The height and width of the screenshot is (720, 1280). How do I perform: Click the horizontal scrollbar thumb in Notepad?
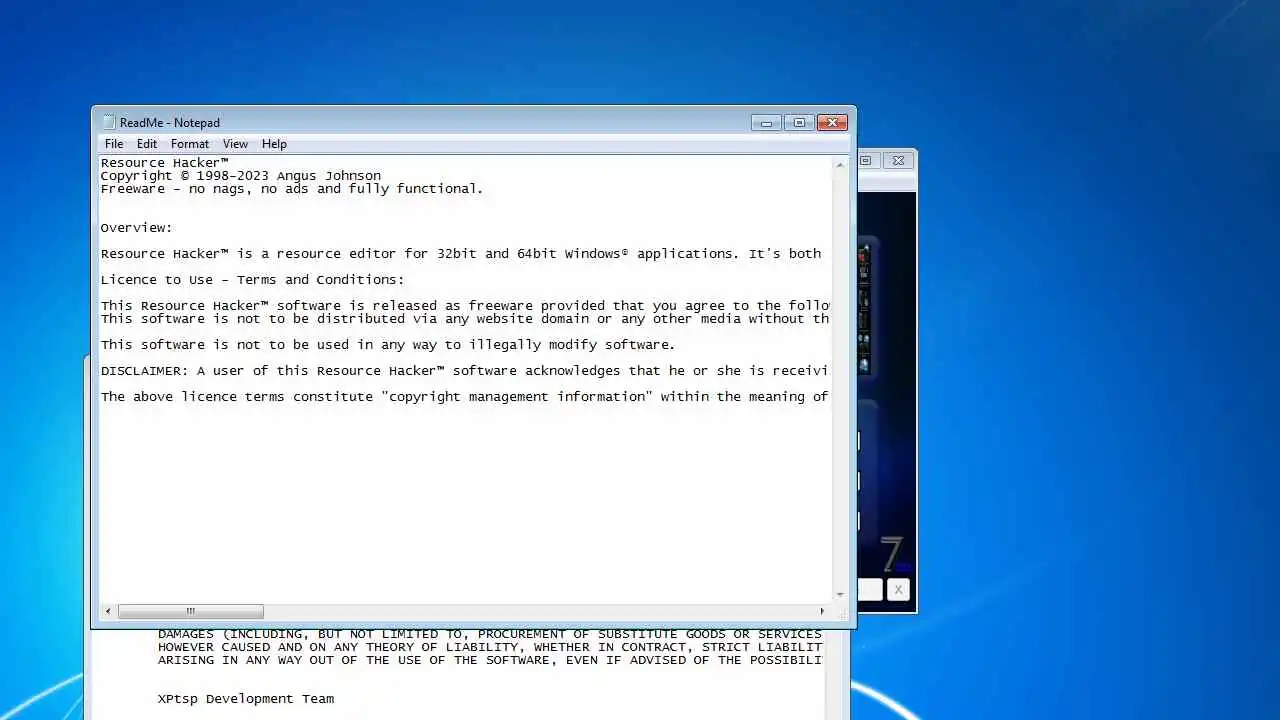pyautogui.click(x=190, y=611)
